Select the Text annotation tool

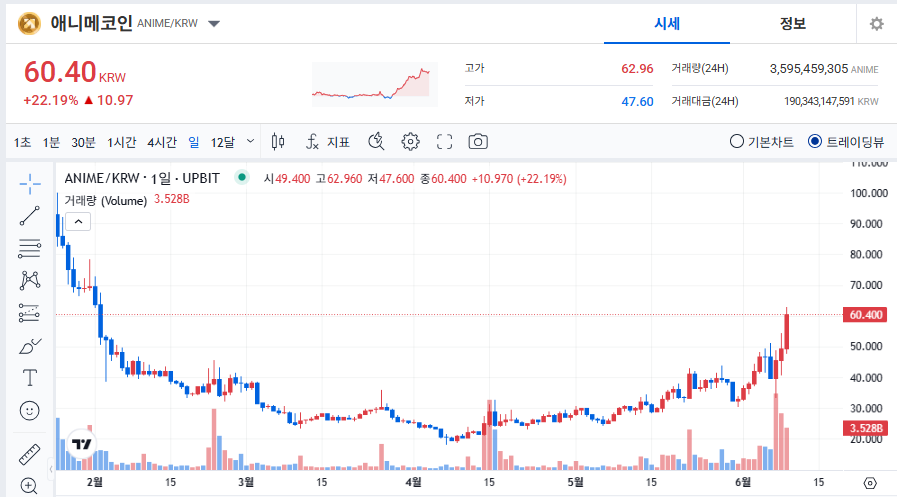[30, 378]
